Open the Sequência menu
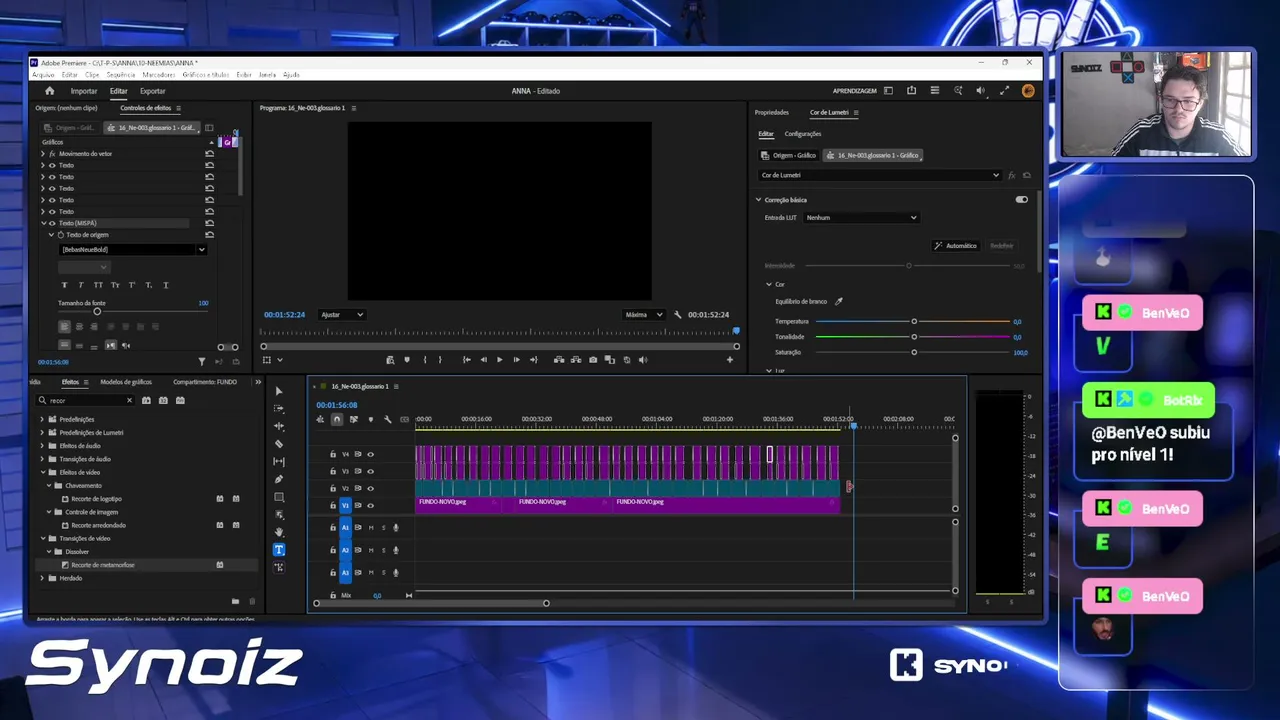The width and height of the screenshot is (1280, 720). coord(121,75)
